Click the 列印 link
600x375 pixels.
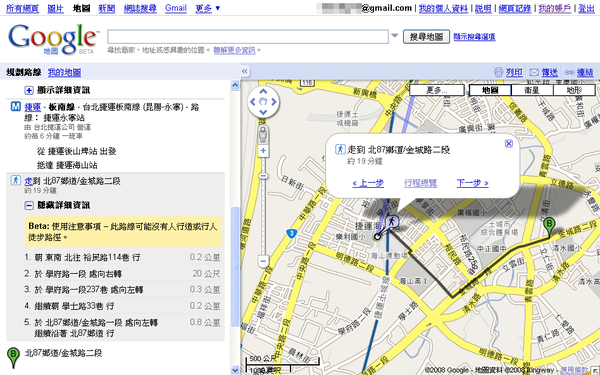coord(514,72)
